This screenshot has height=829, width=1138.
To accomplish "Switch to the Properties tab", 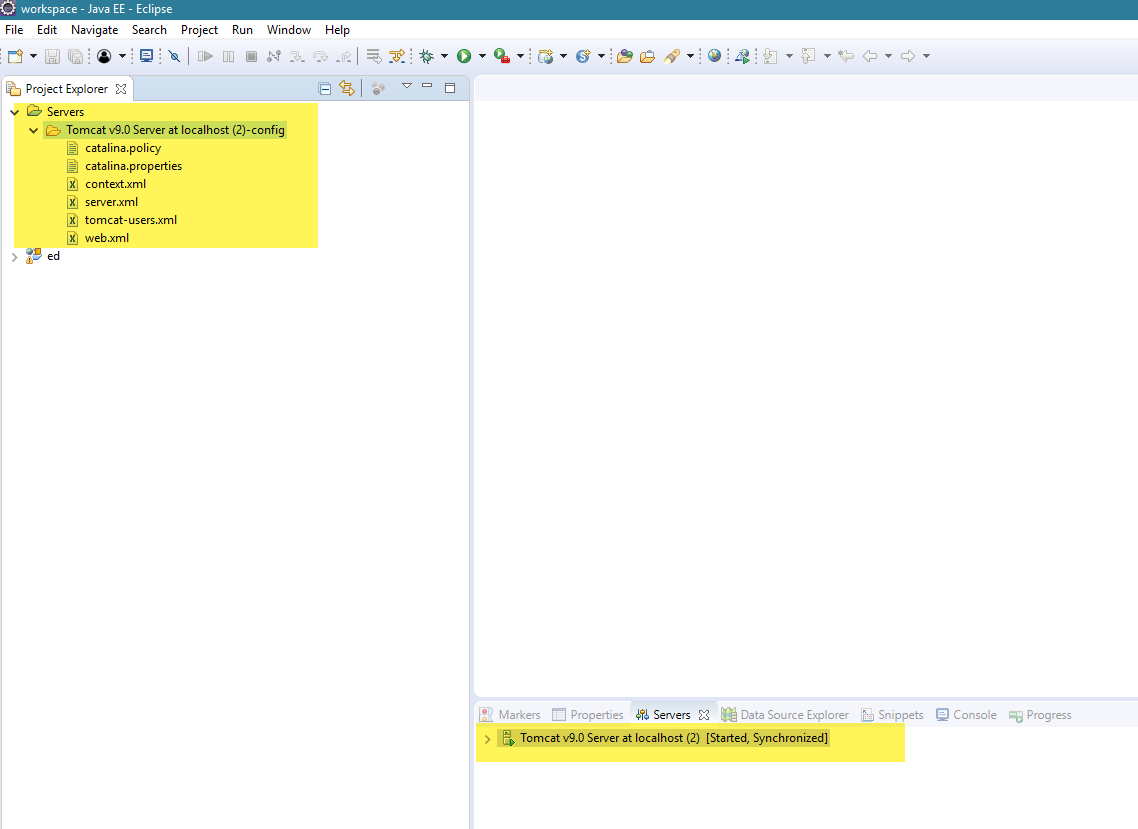I will [x=588, y=715].
